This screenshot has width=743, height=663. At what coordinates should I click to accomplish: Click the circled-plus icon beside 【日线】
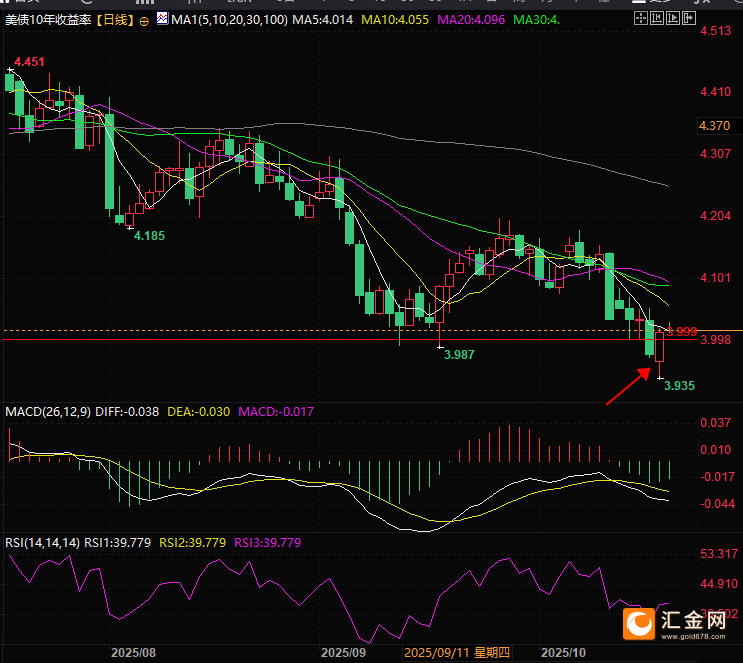coord(144,21)
